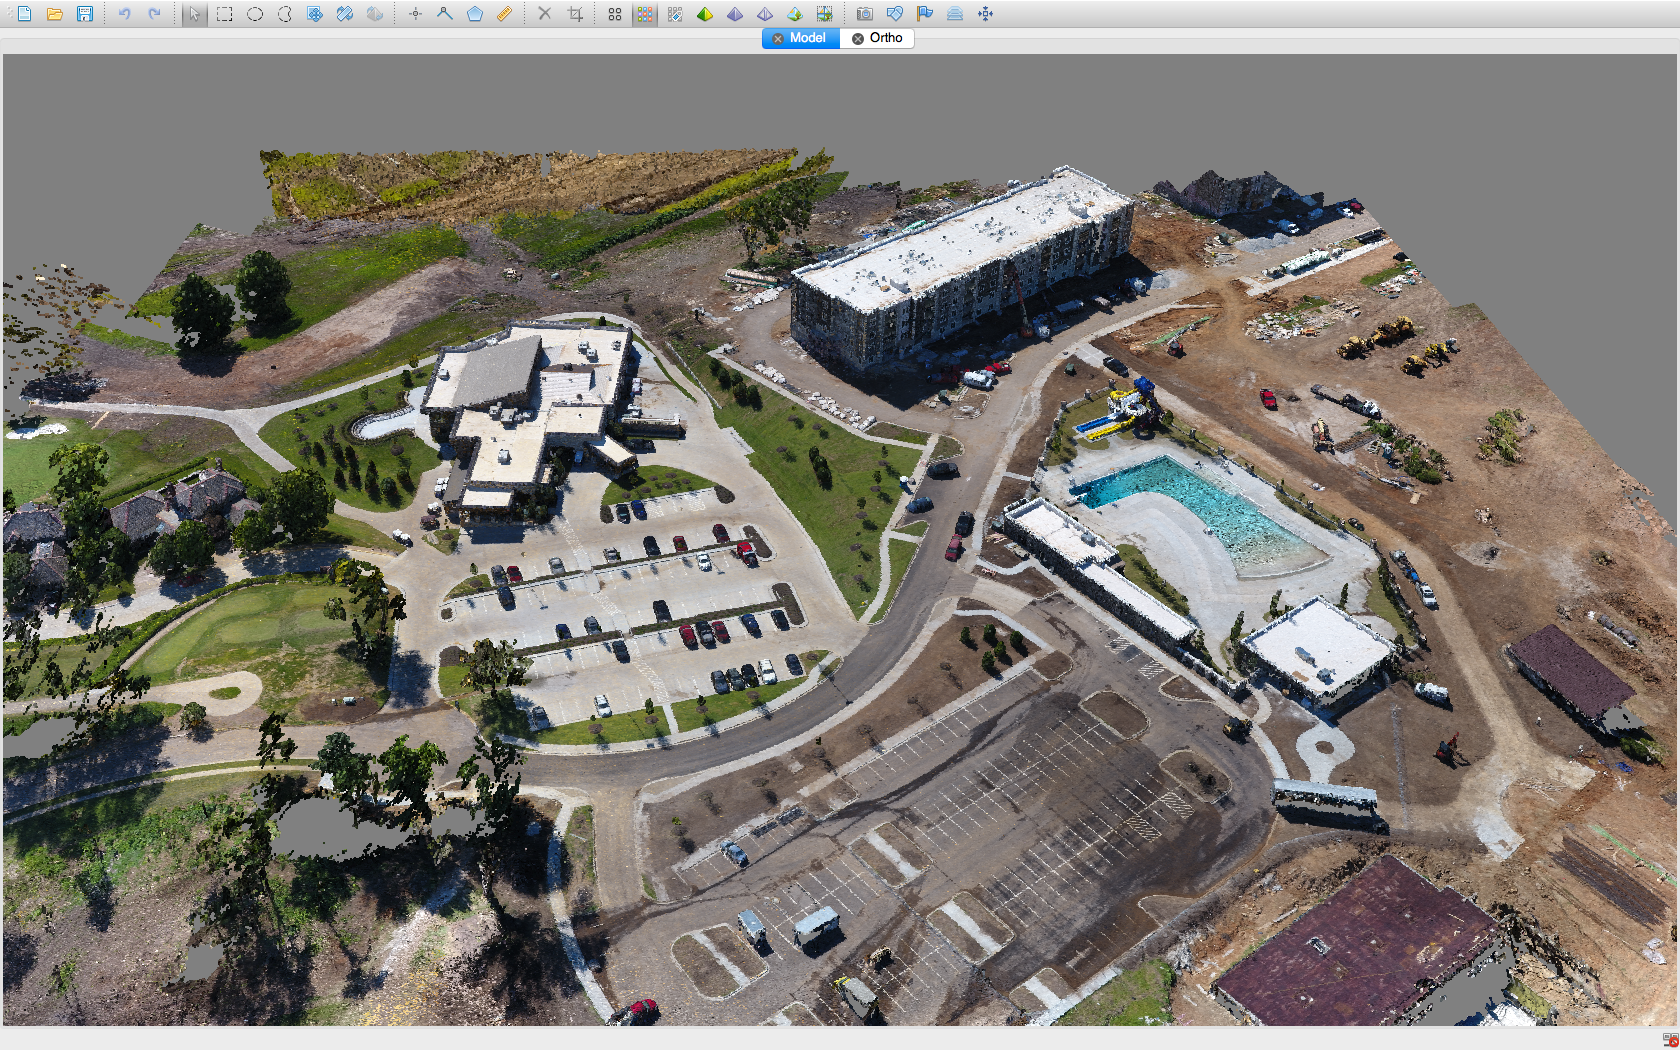Click the Undo arrow

(125, 14)
